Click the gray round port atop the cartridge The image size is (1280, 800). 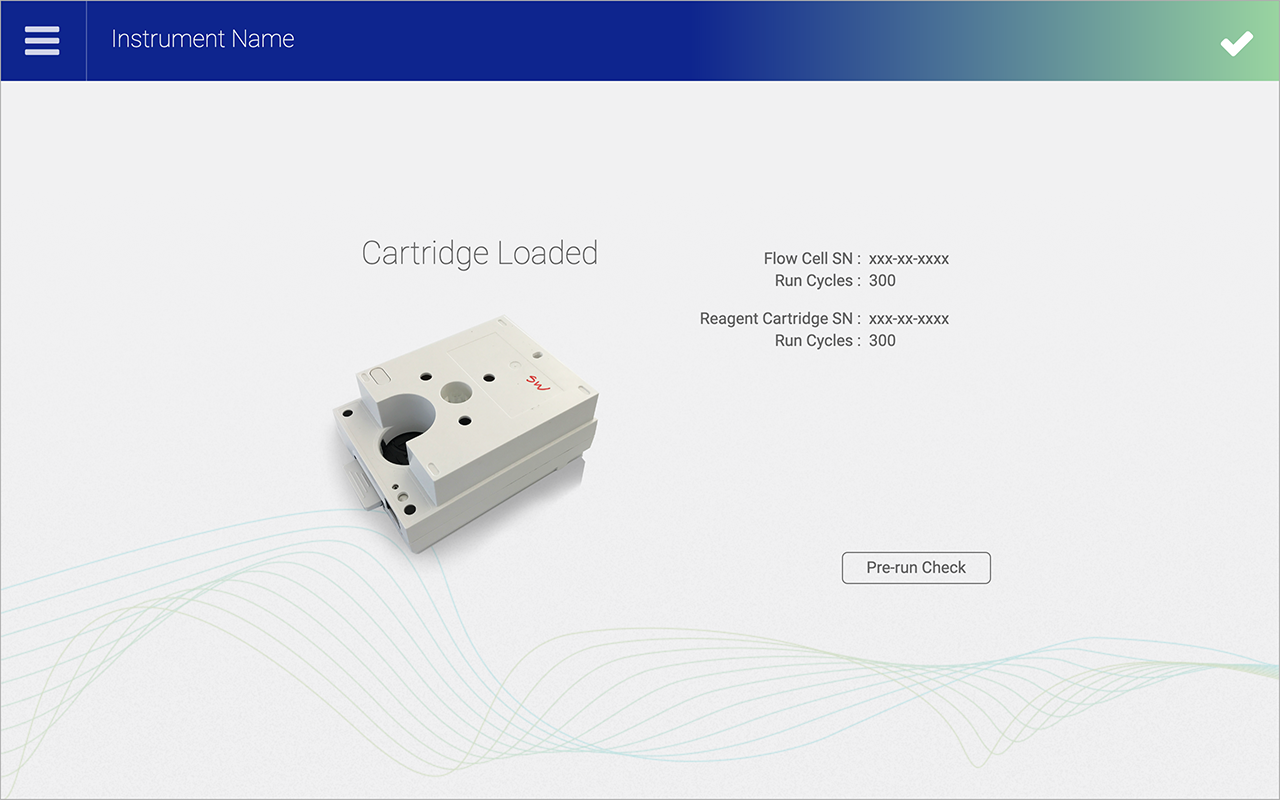[456, 391]
